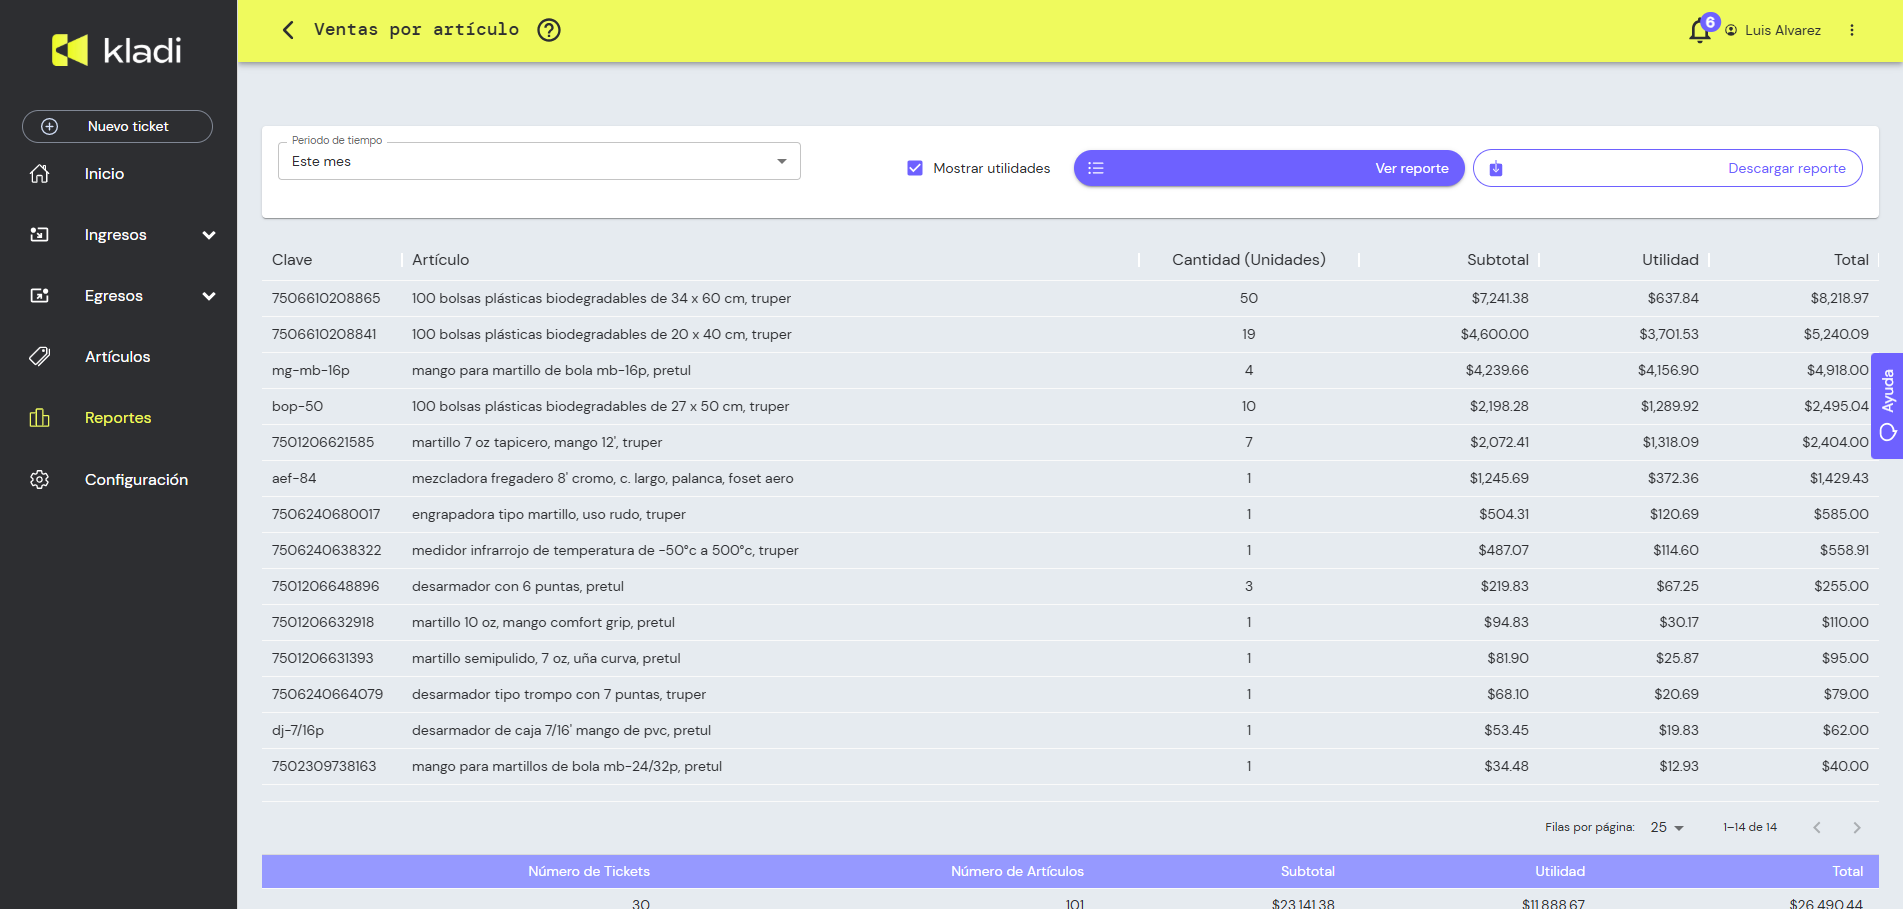
Task: Open Ingresos menu item
Action: 118,235
